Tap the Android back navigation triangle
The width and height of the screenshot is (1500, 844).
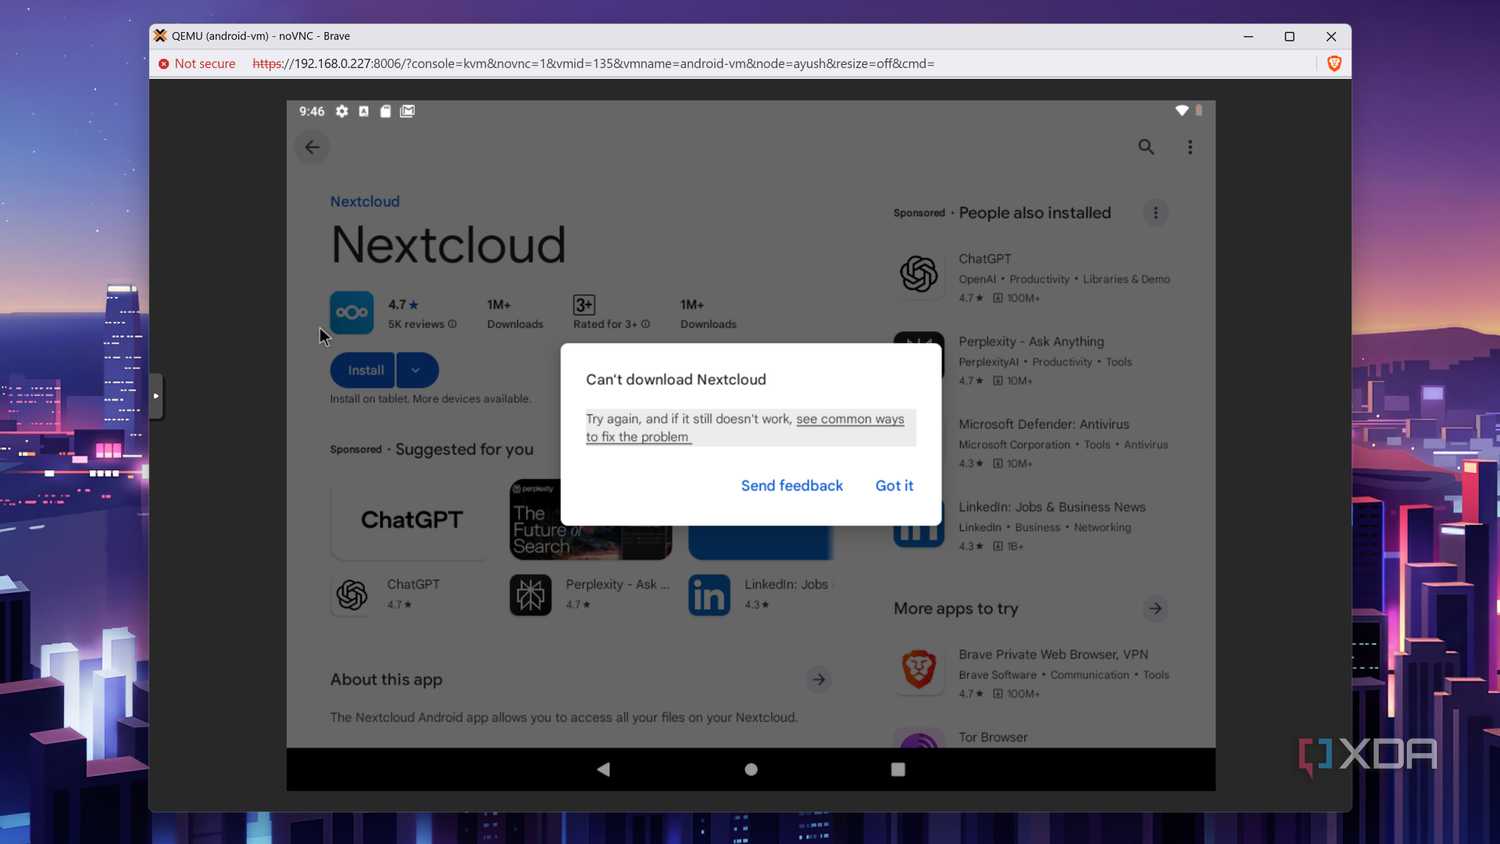(x=603, y=769)
